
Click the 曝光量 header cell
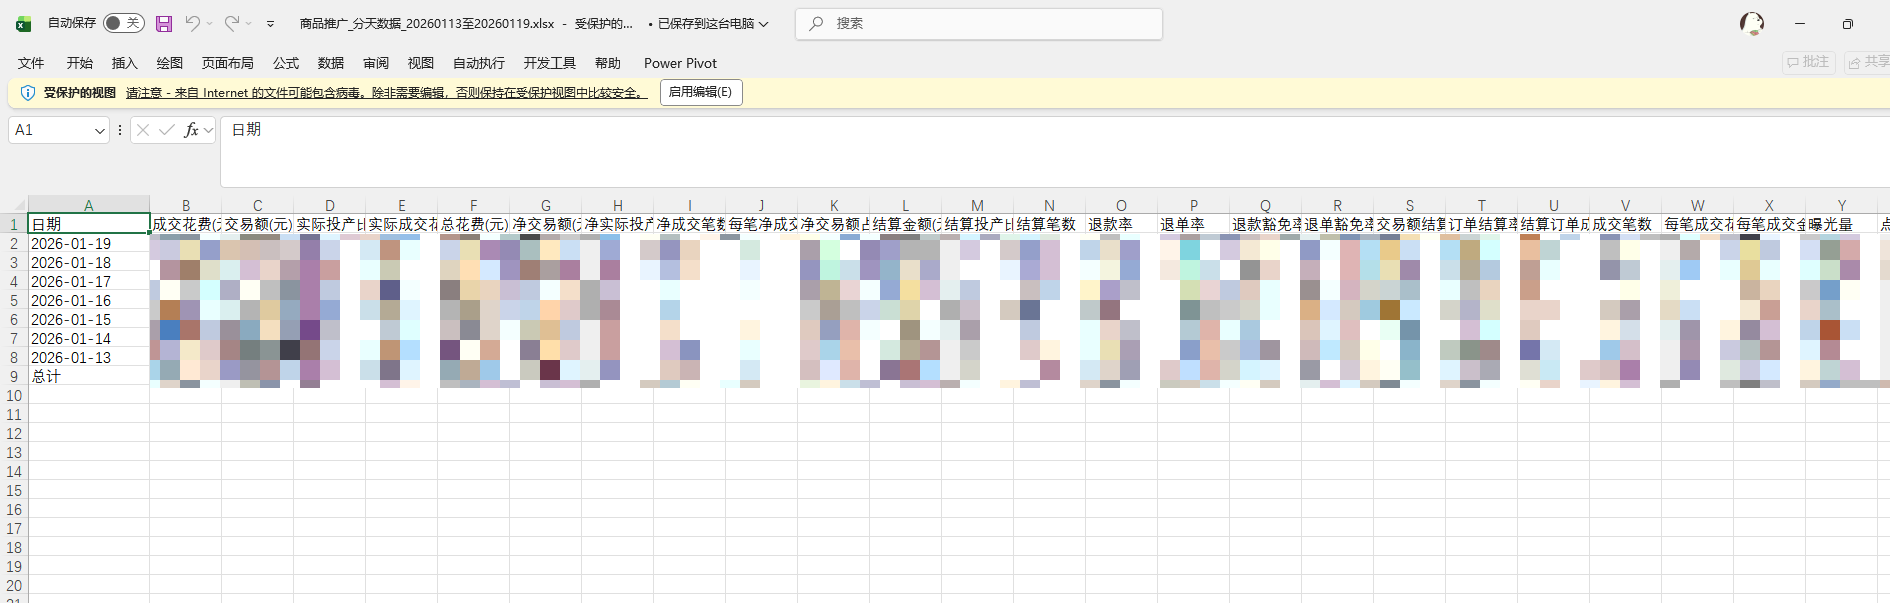1841,224
